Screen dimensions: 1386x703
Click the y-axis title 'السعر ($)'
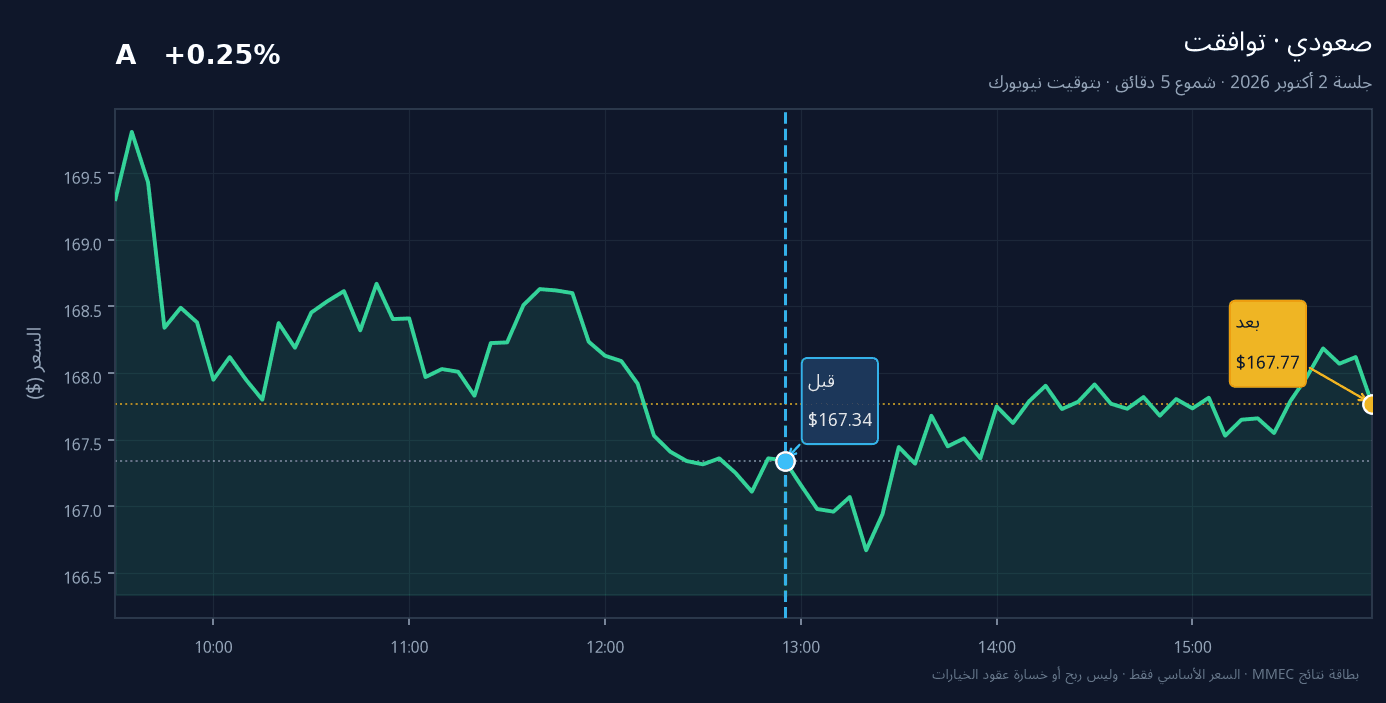pos(35,363)
